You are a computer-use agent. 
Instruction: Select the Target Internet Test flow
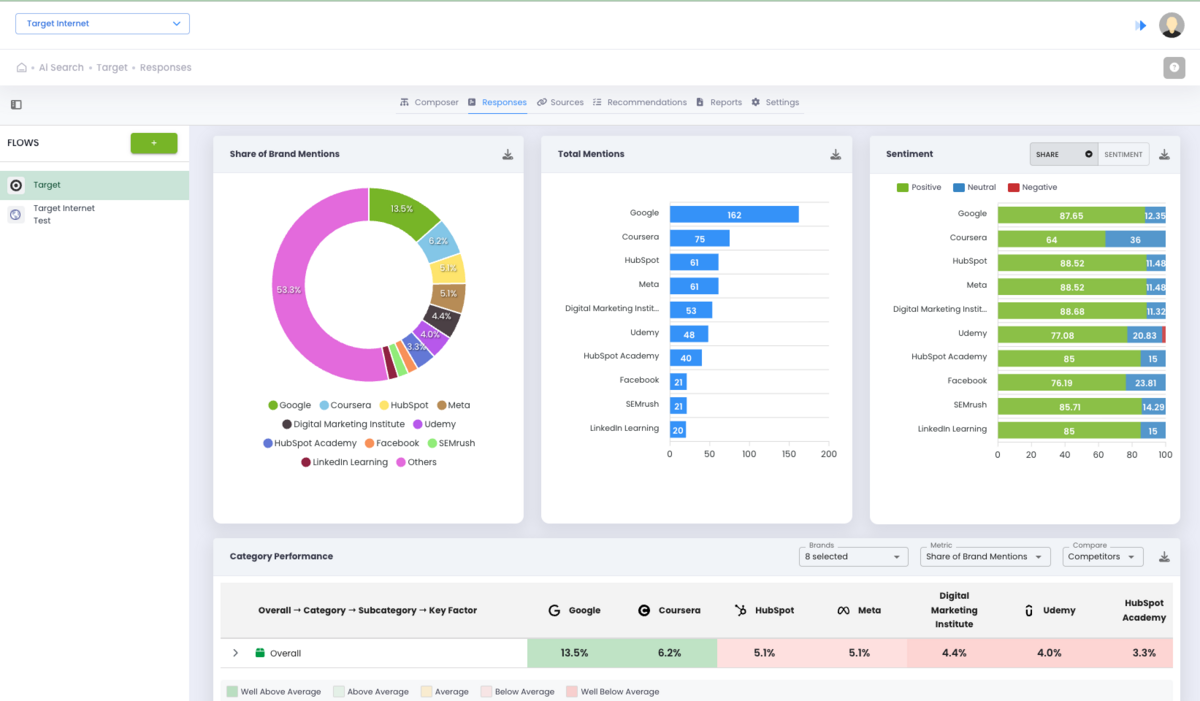pos(94,214)
